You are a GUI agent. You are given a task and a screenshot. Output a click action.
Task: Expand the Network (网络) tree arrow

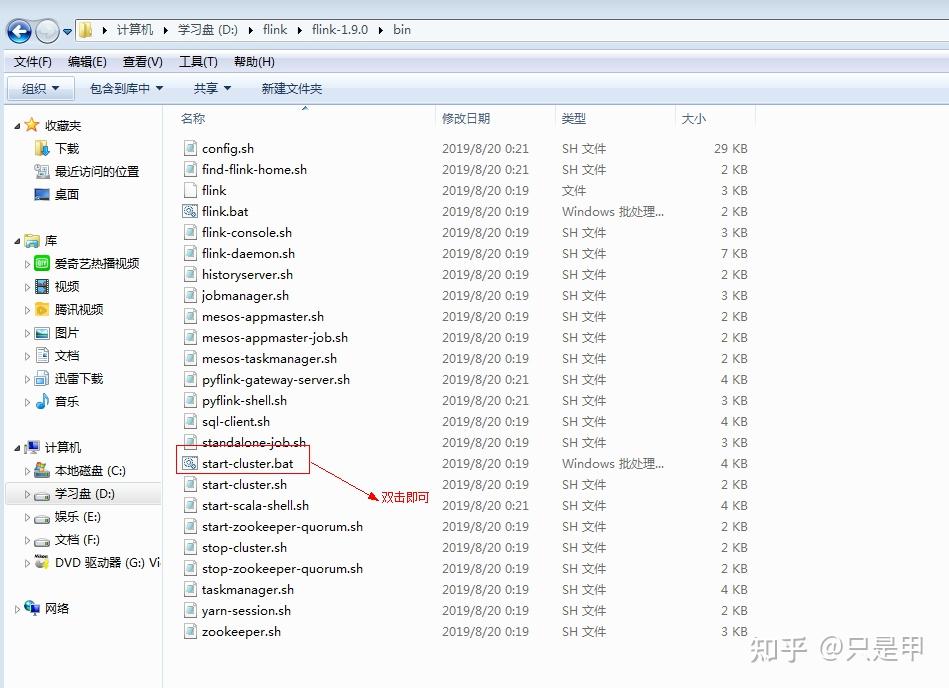click(x=17, y=609)
